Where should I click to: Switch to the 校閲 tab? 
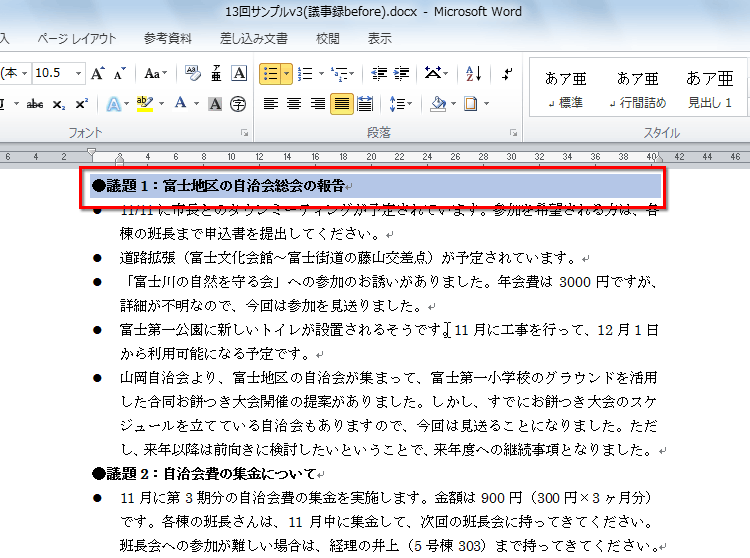[328, 39]
